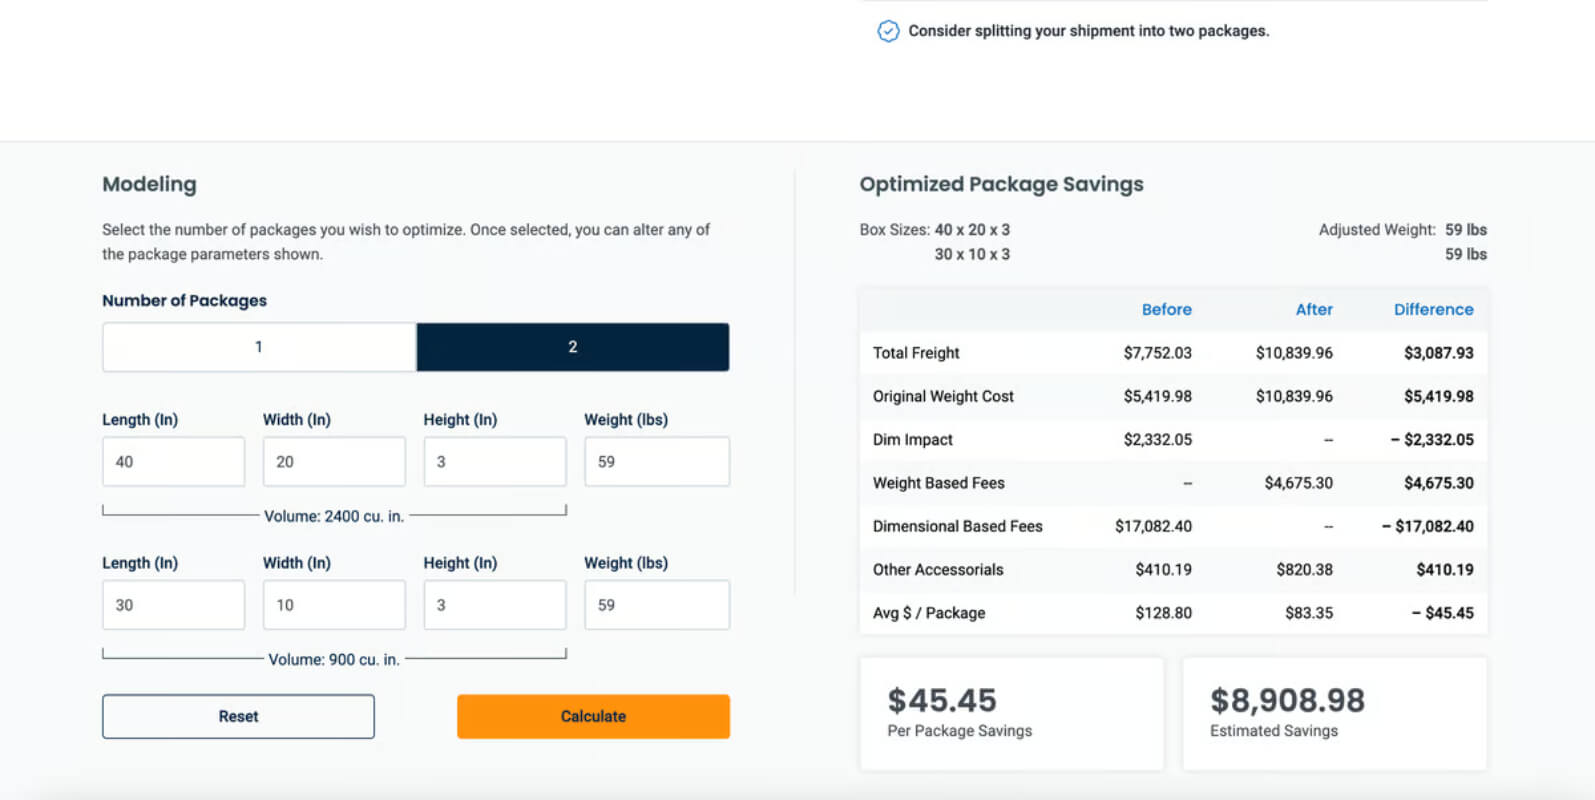Click the Difference column header
This screenshot has height=800, width=1595.
click(1433, 310)
